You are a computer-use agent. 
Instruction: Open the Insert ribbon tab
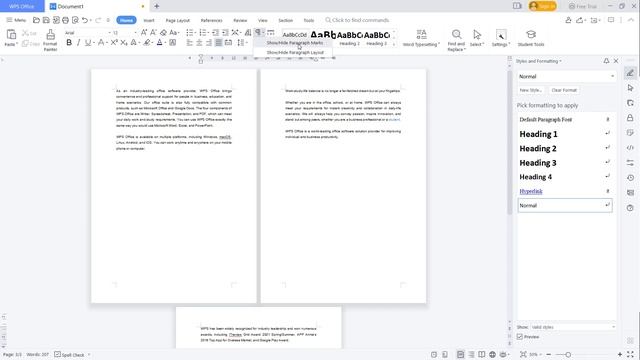[149, 20]
